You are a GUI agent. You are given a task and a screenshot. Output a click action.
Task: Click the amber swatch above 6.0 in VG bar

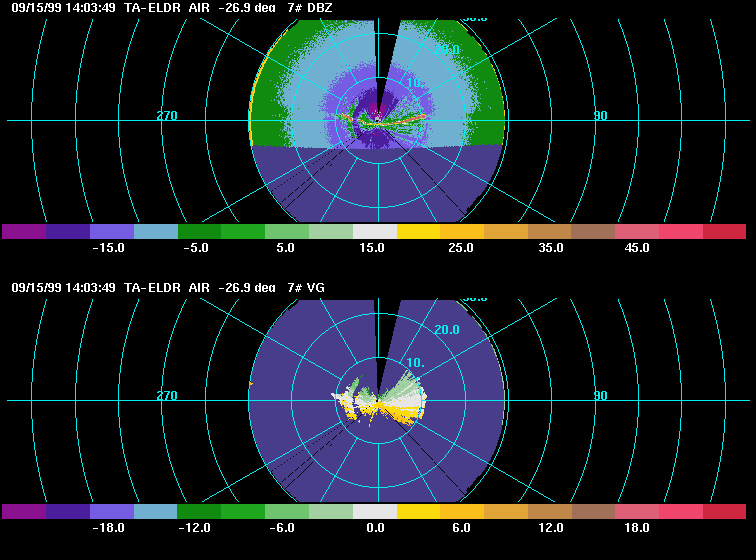point(462,511)
